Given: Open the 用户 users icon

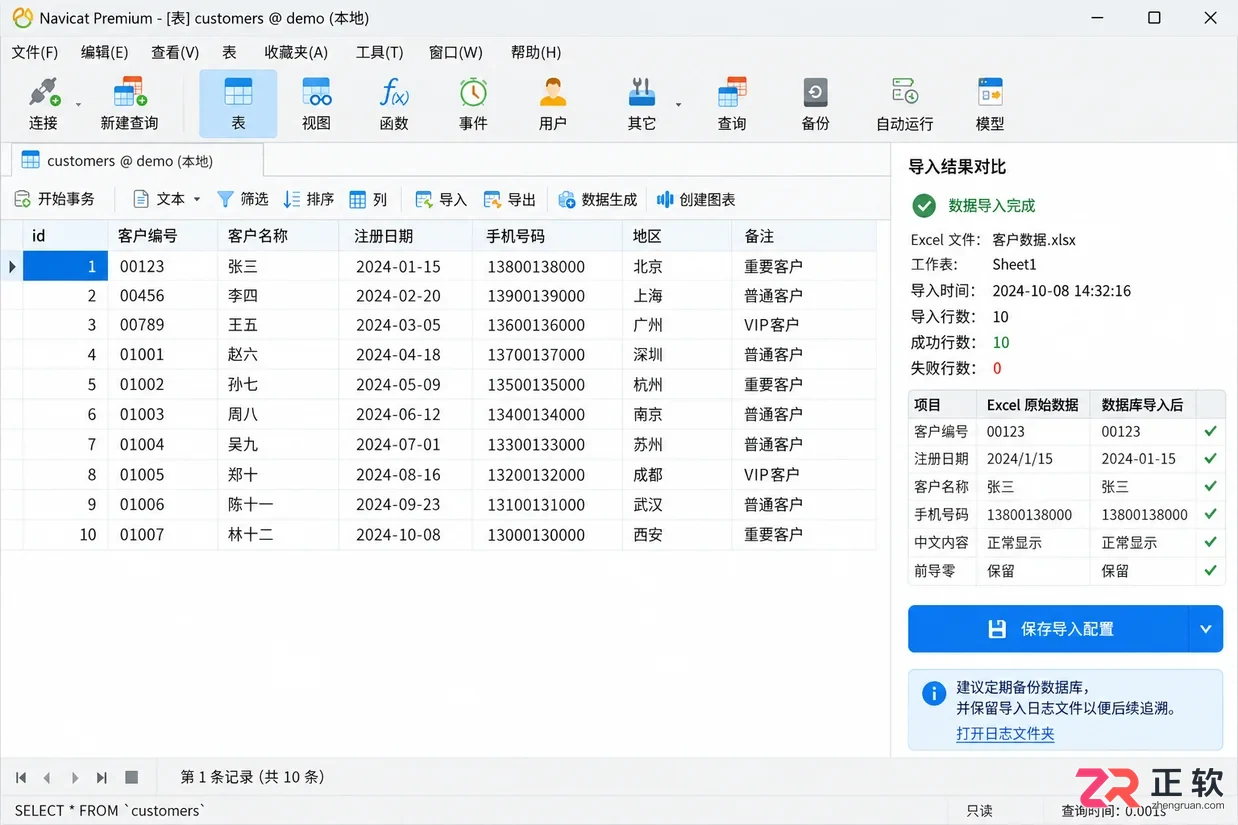Looking at the screenshot, I should [x=552, y=94].
